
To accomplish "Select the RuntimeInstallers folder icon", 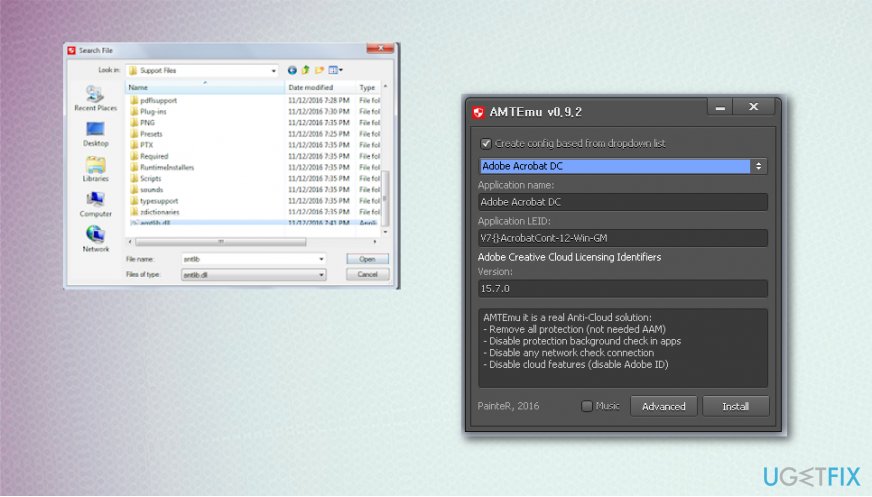I will pos(134,167).
